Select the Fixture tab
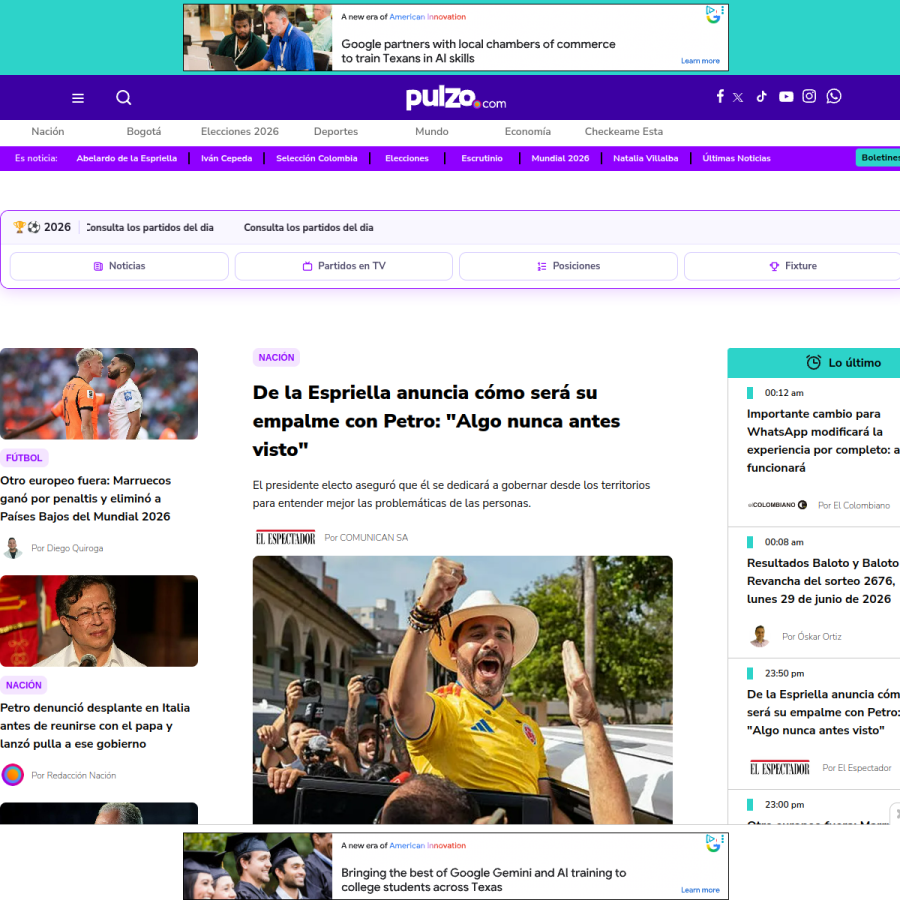Viewport: 900px width, 900px height. (x=793, y=266)
